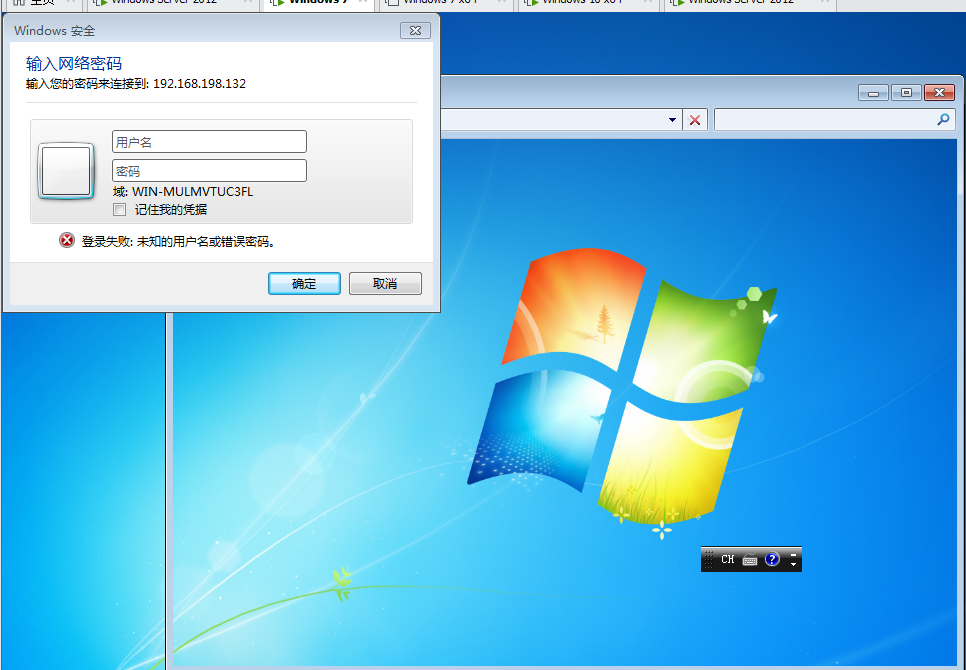
Task: Open the language bar options arrow
Action: (x=794, y=564)
